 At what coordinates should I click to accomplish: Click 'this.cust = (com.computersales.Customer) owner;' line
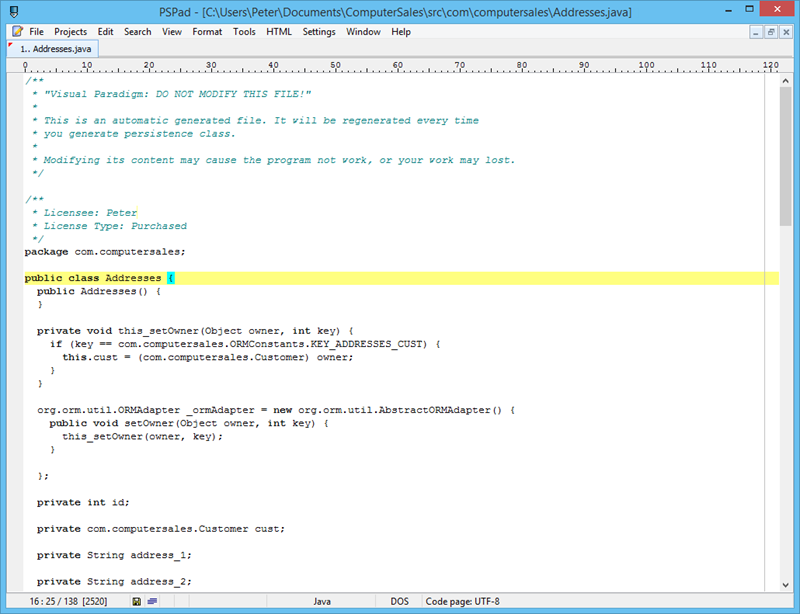click(x=208, y=357)
